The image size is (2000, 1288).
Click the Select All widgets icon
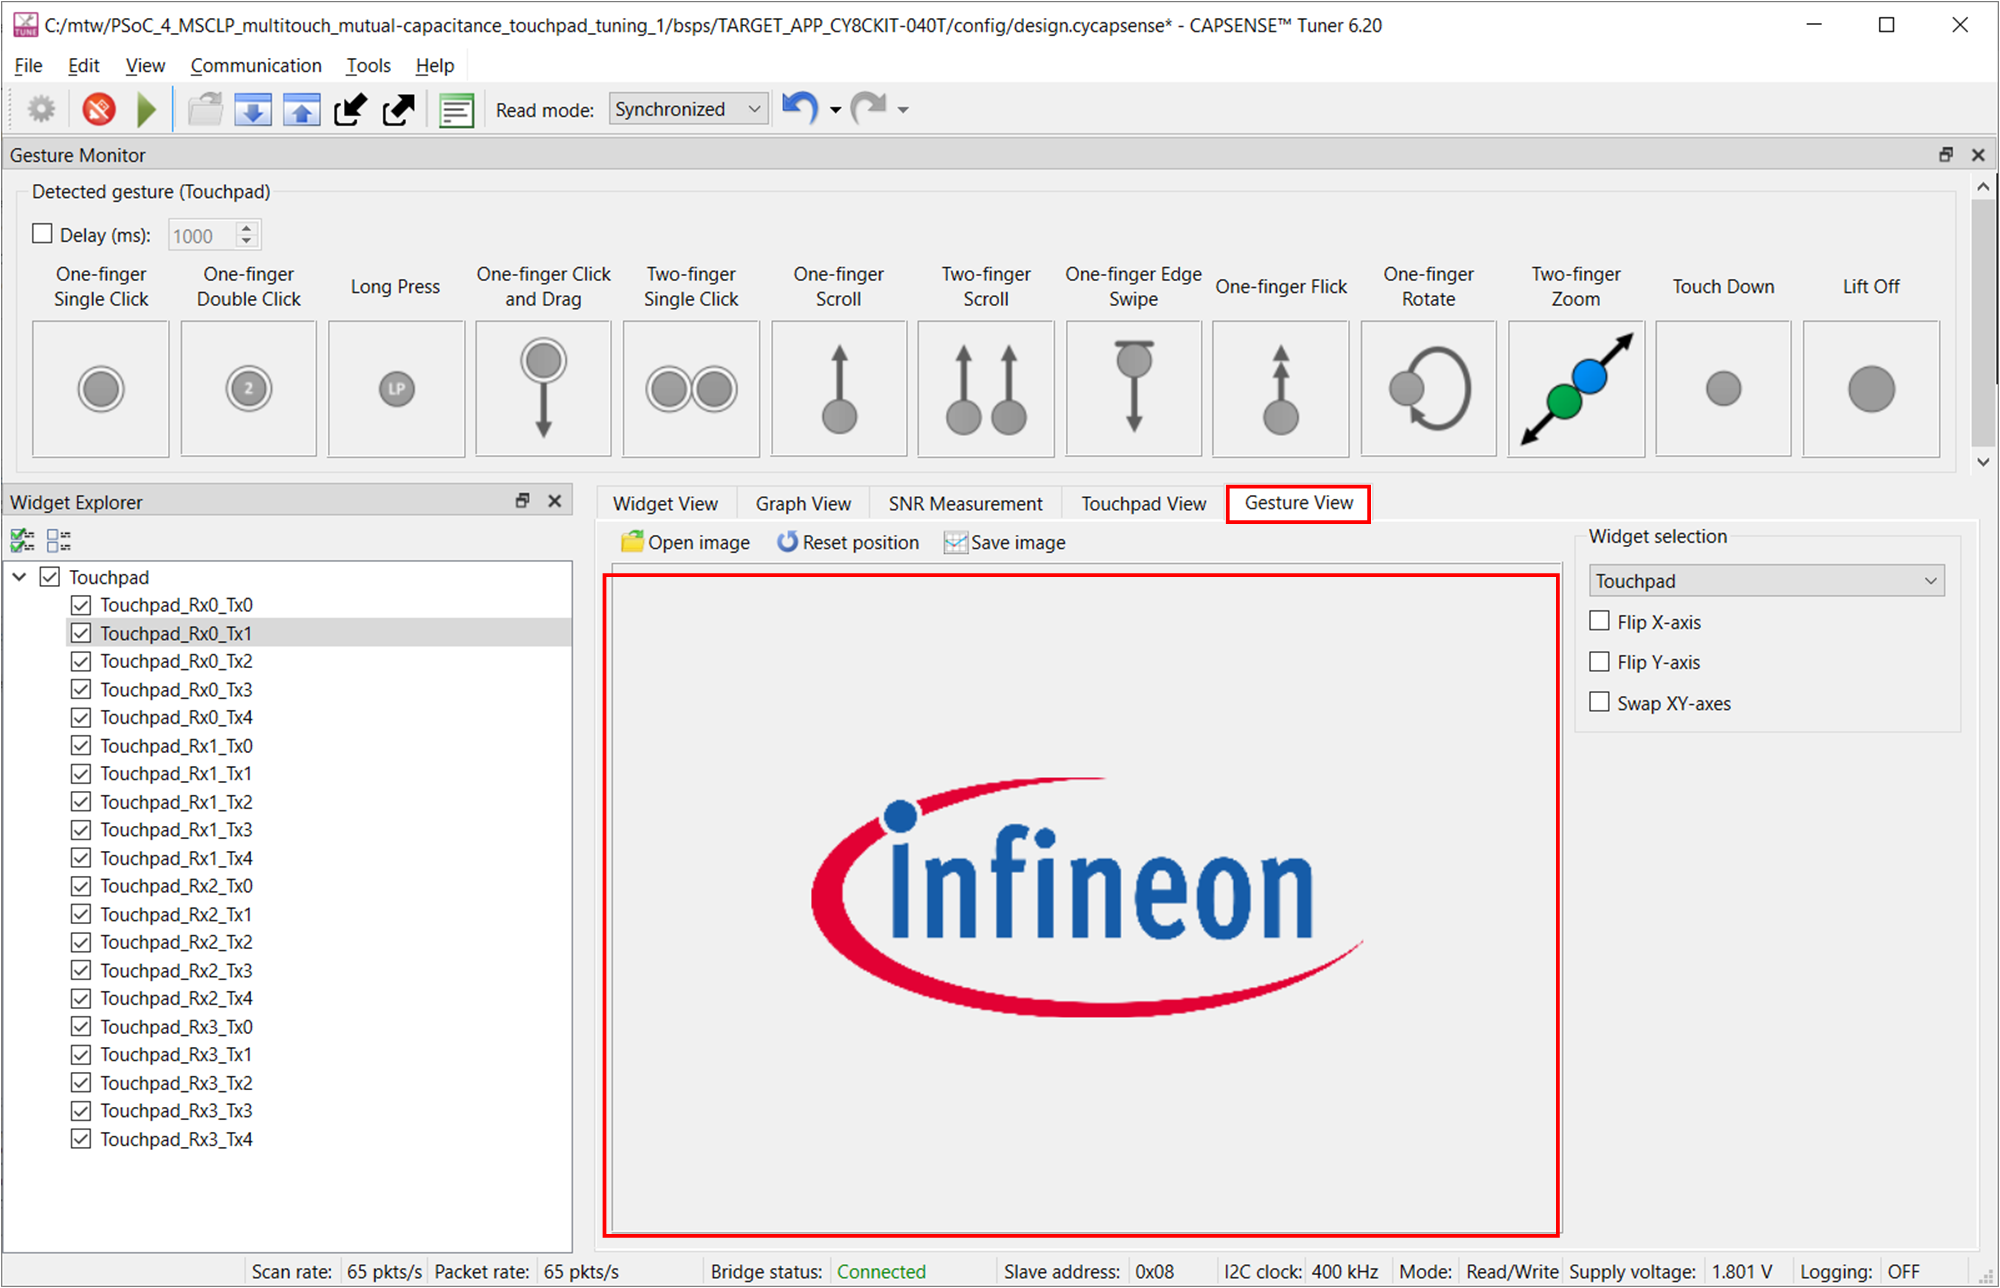coord(23,541)
